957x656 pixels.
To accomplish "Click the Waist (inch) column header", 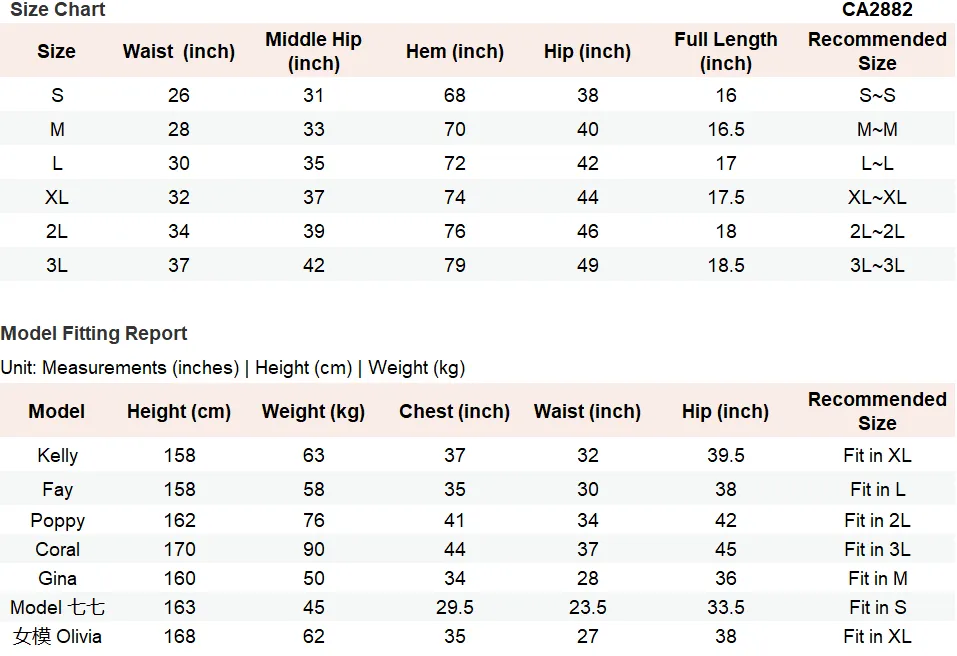I will click(179, 51).
